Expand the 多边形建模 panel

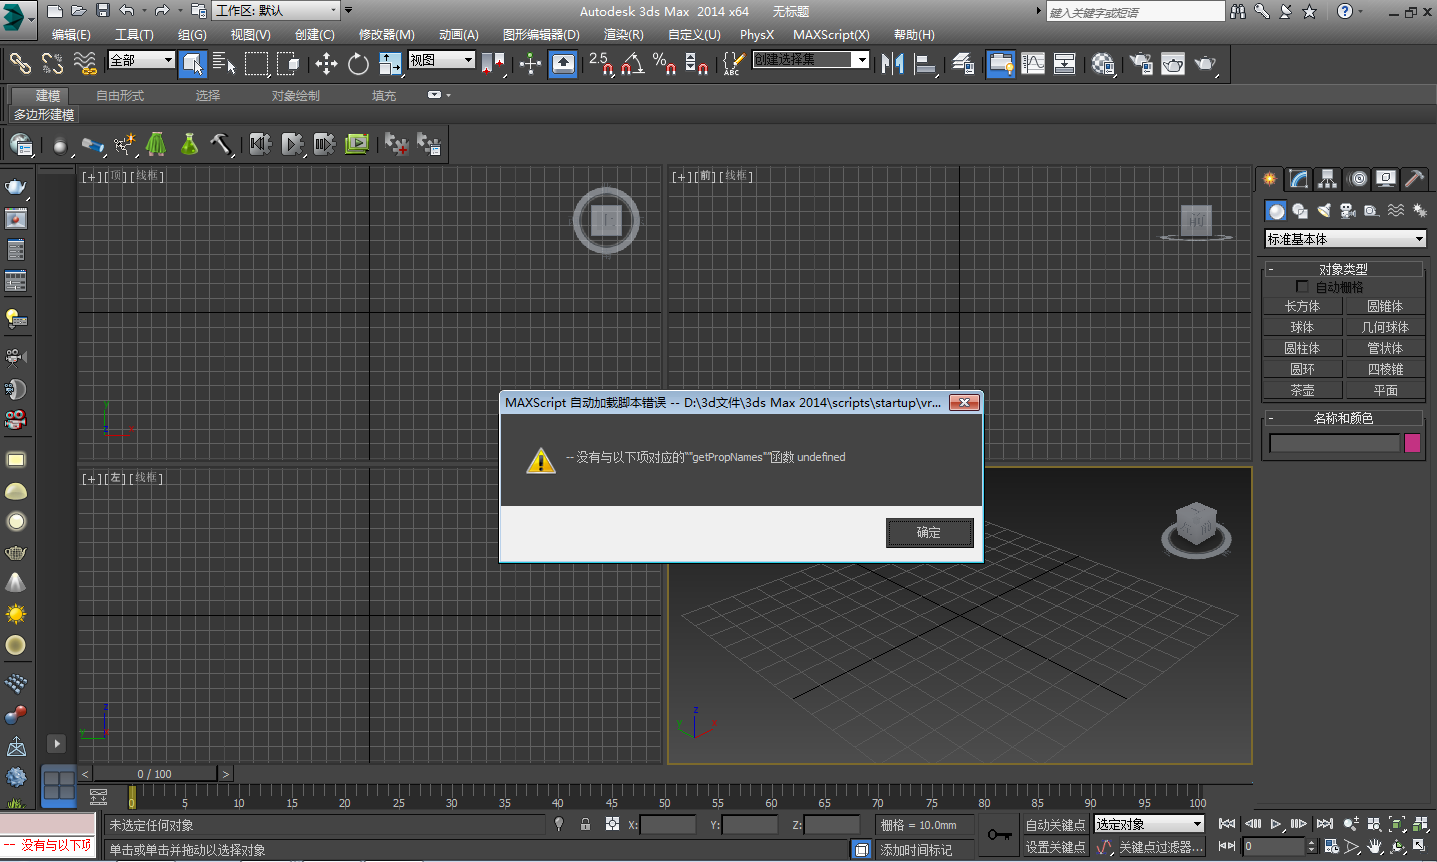click(44, 115)
